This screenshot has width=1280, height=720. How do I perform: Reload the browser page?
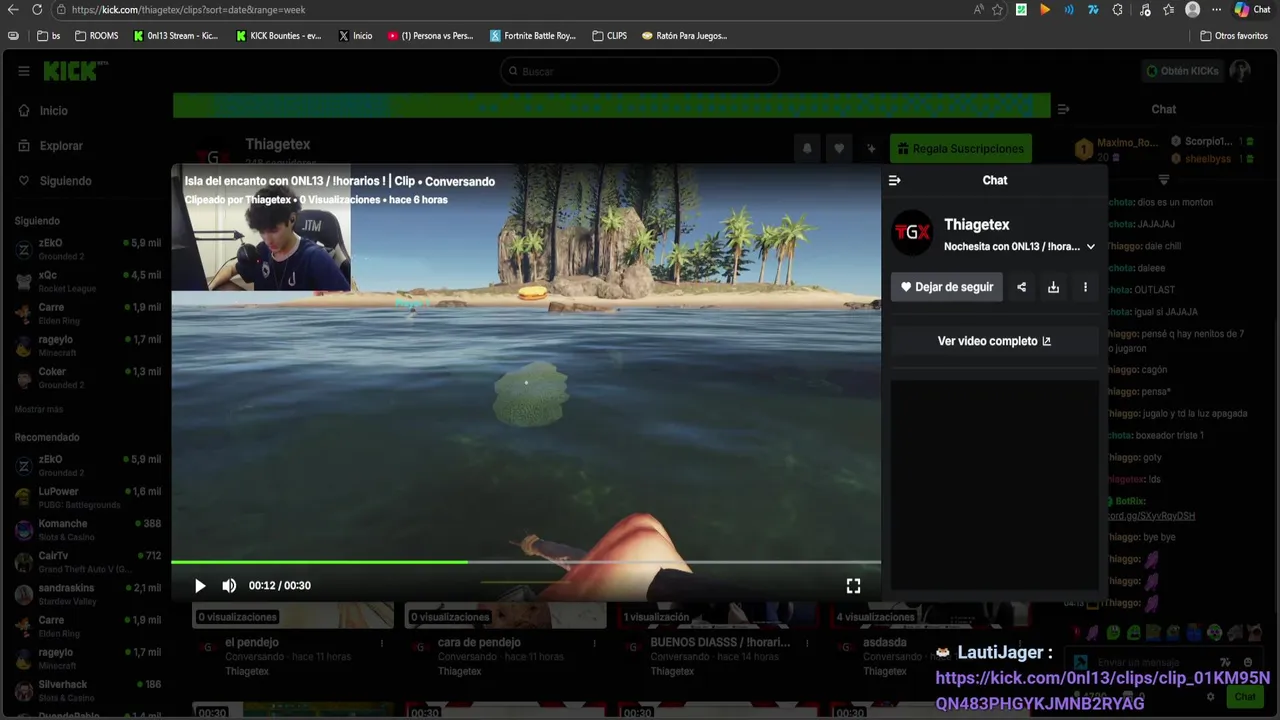coord(37,10)
